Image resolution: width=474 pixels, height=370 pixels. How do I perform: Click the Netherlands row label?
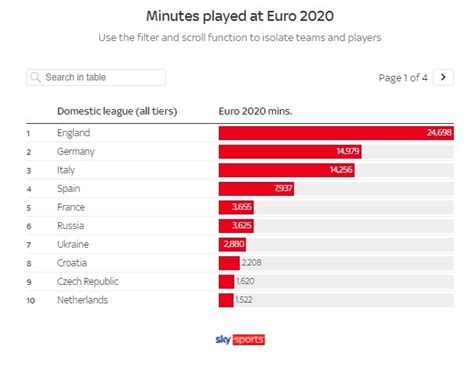click(82, 300)
